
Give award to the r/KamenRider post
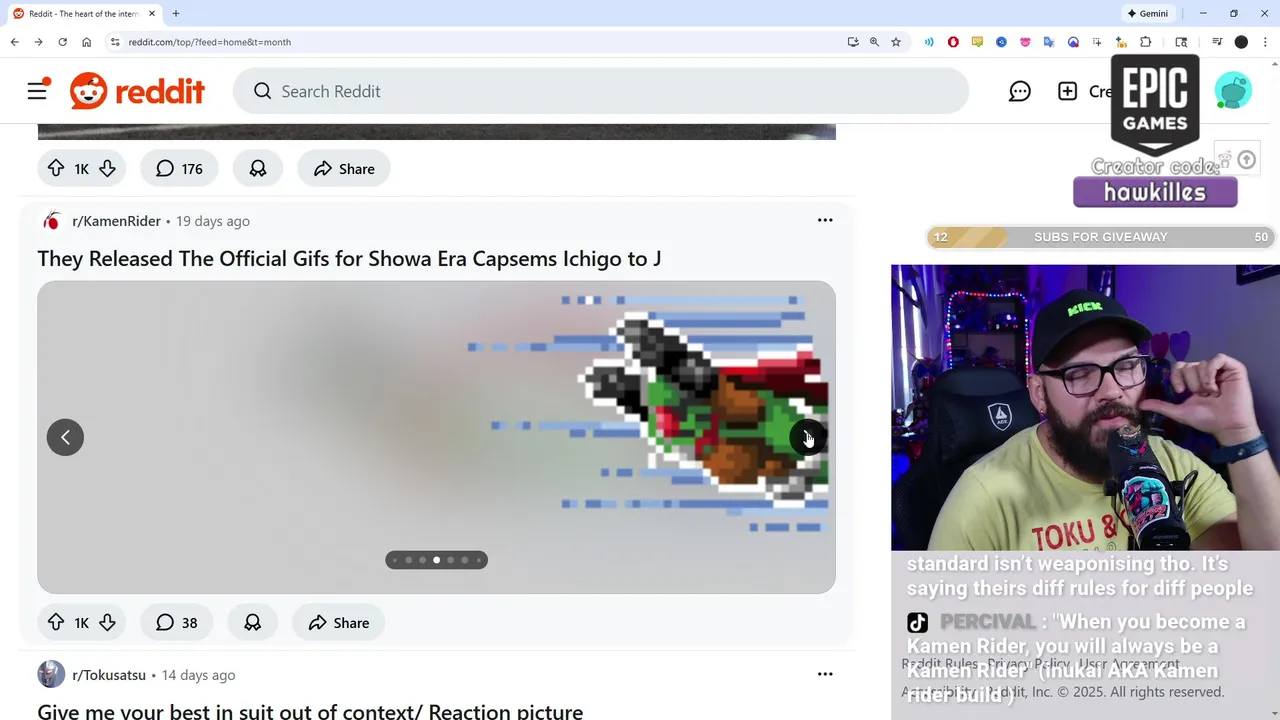(253, 623)
